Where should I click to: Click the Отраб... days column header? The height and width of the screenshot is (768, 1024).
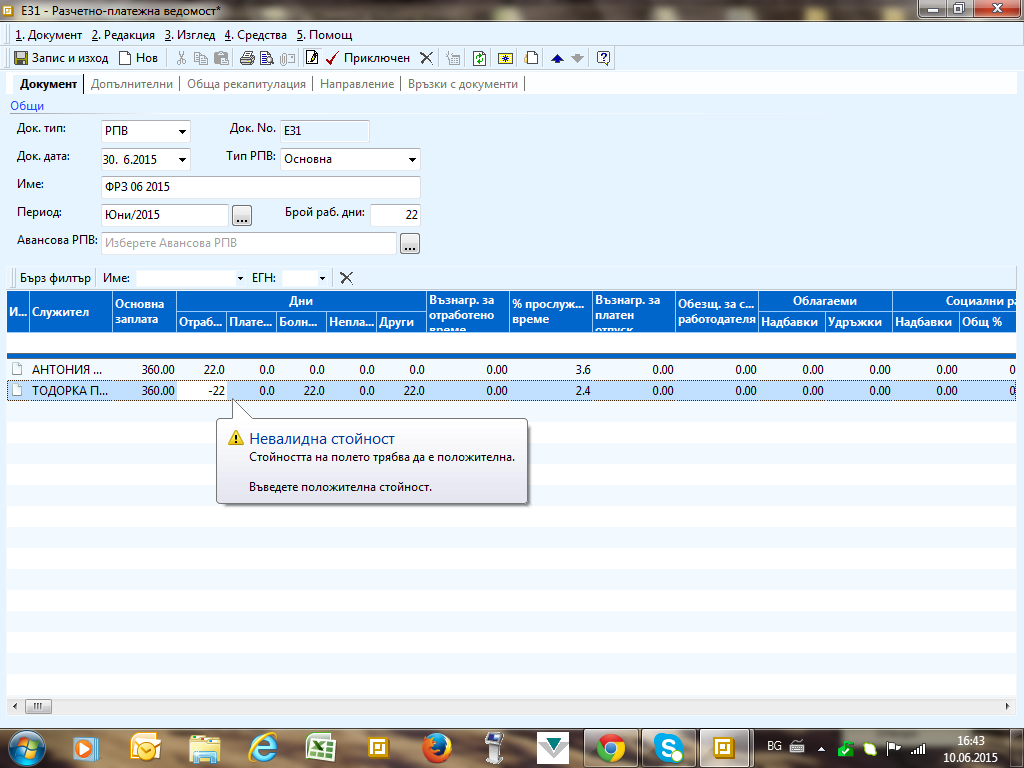[201, 321]
